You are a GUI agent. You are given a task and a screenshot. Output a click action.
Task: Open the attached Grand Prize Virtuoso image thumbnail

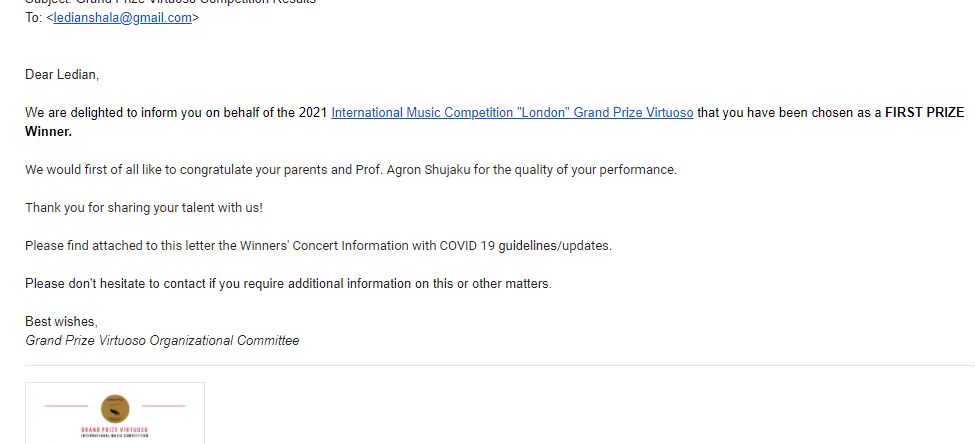115,413
